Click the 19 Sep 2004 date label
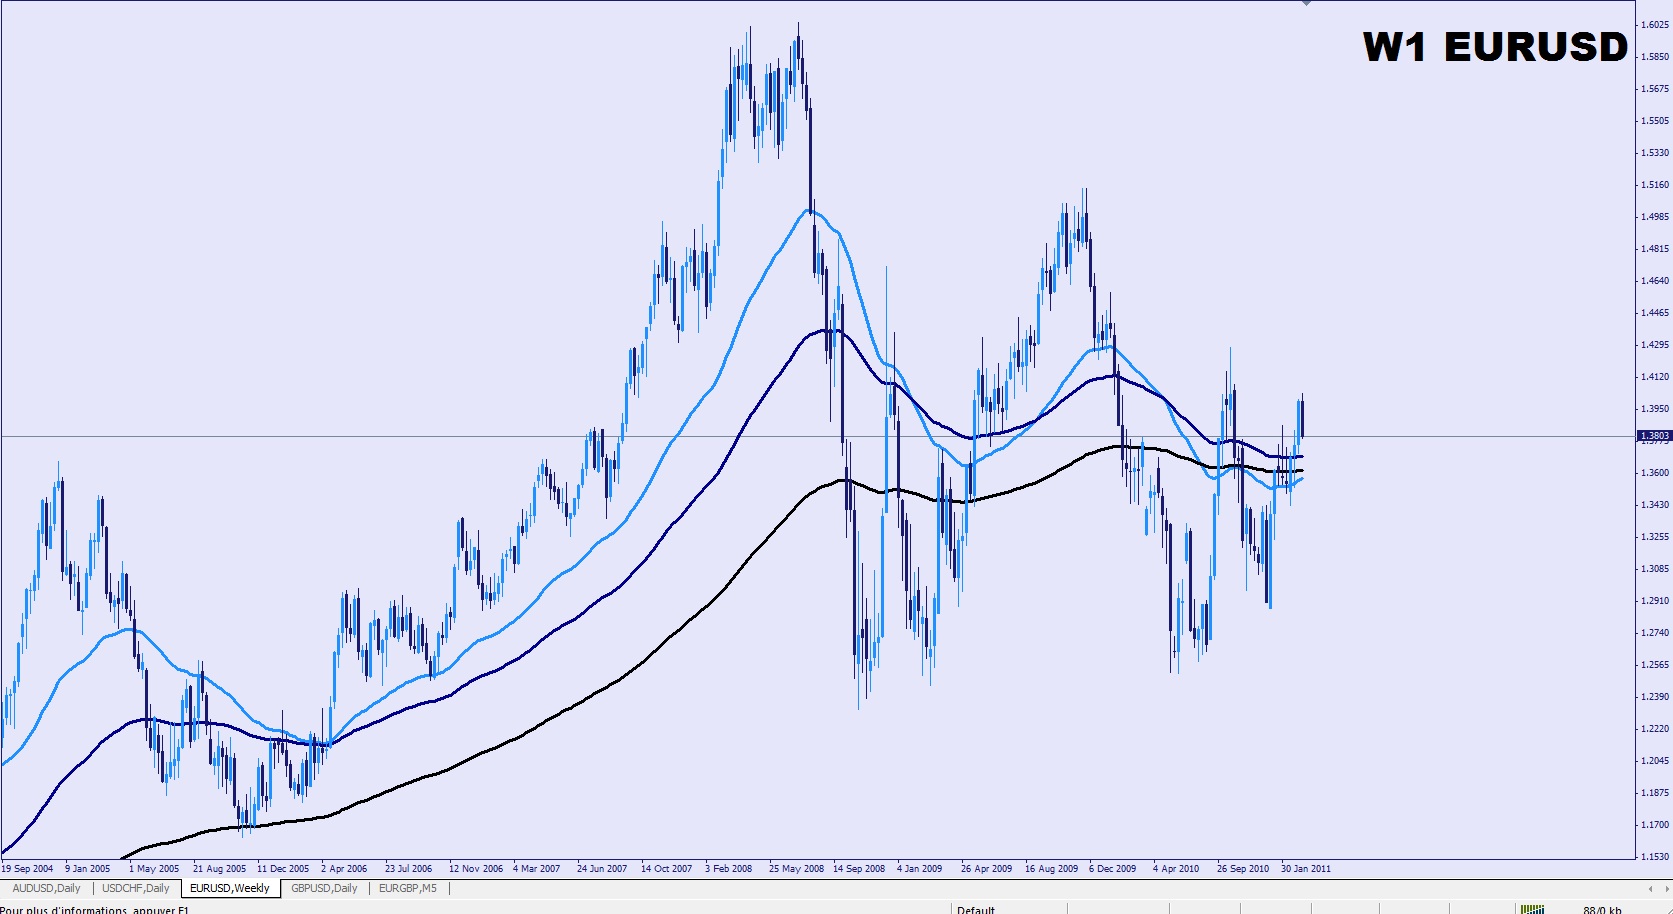This screenshot has width=1673, height=914. 28,869
